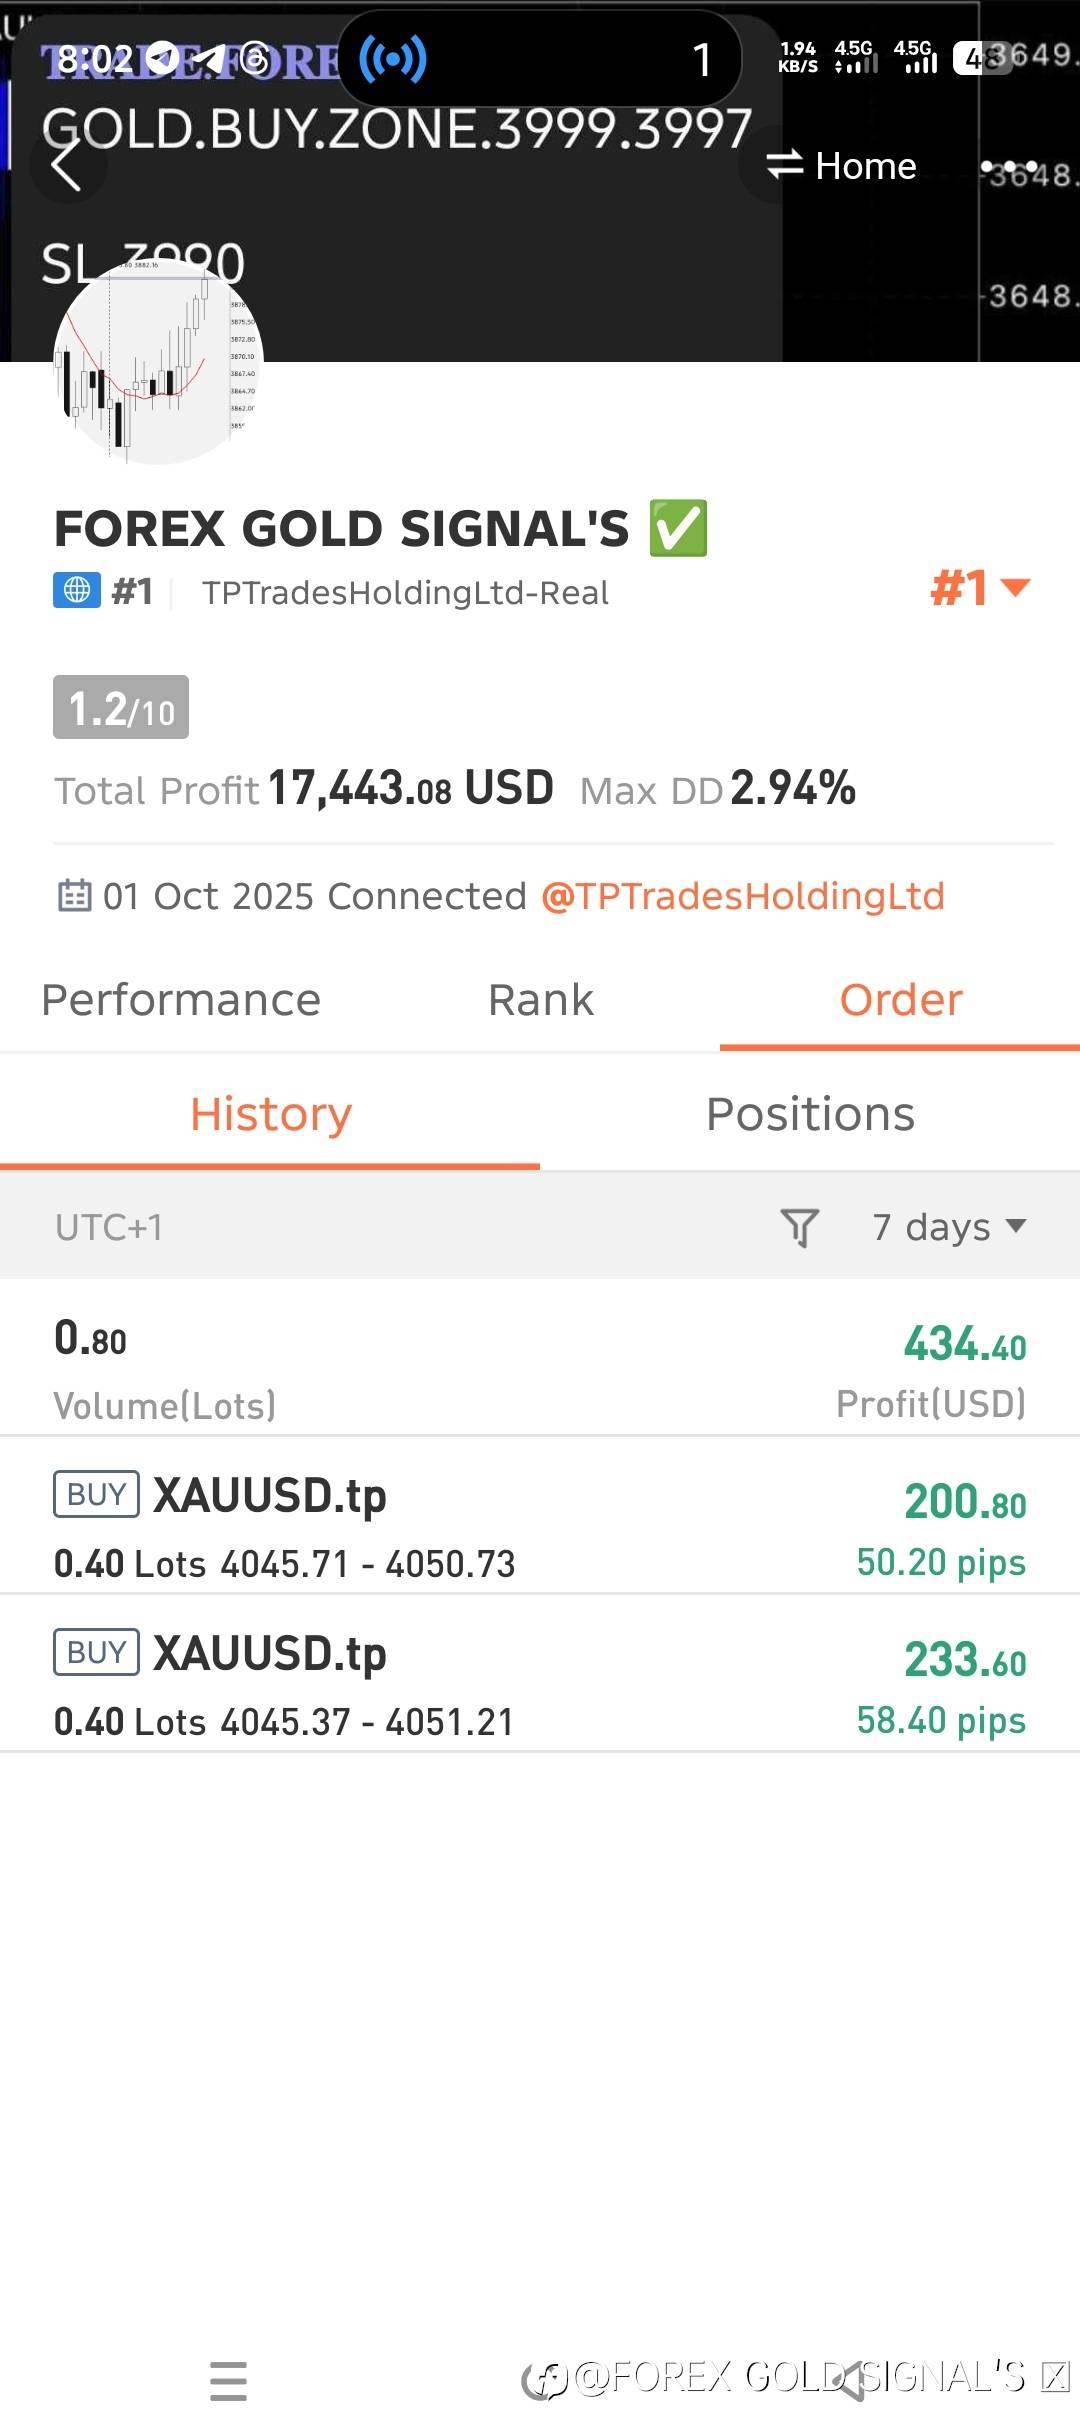
Task: Tap the calendar icon beside connection date
Action: (75, 896)
